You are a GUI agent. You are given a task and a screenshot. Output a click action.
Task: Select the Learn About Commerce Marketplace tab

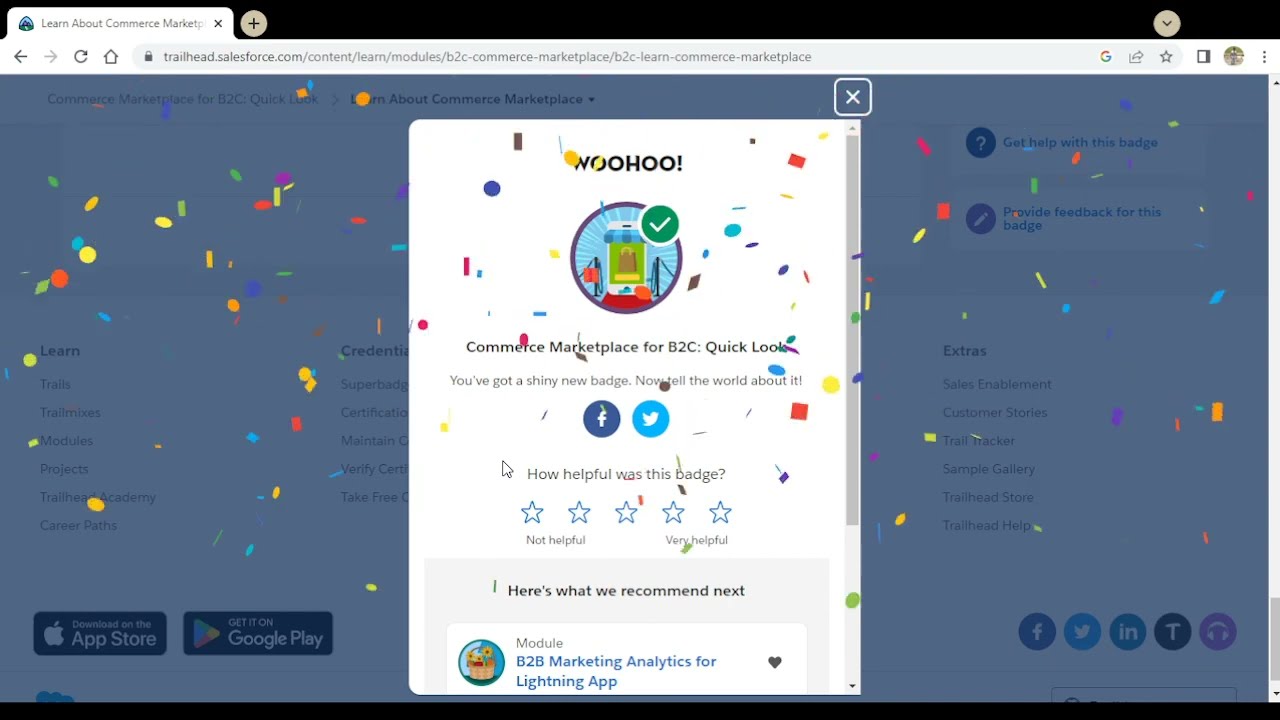(120, 23)
